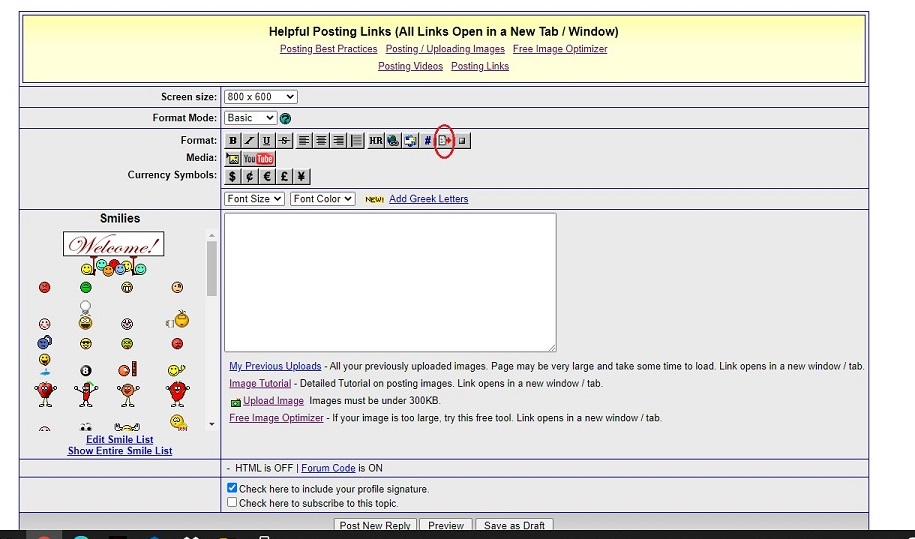The width and height of the screenshot is (915, 539).
Task: Apply strikethrough formatting button
Action: 284,141
